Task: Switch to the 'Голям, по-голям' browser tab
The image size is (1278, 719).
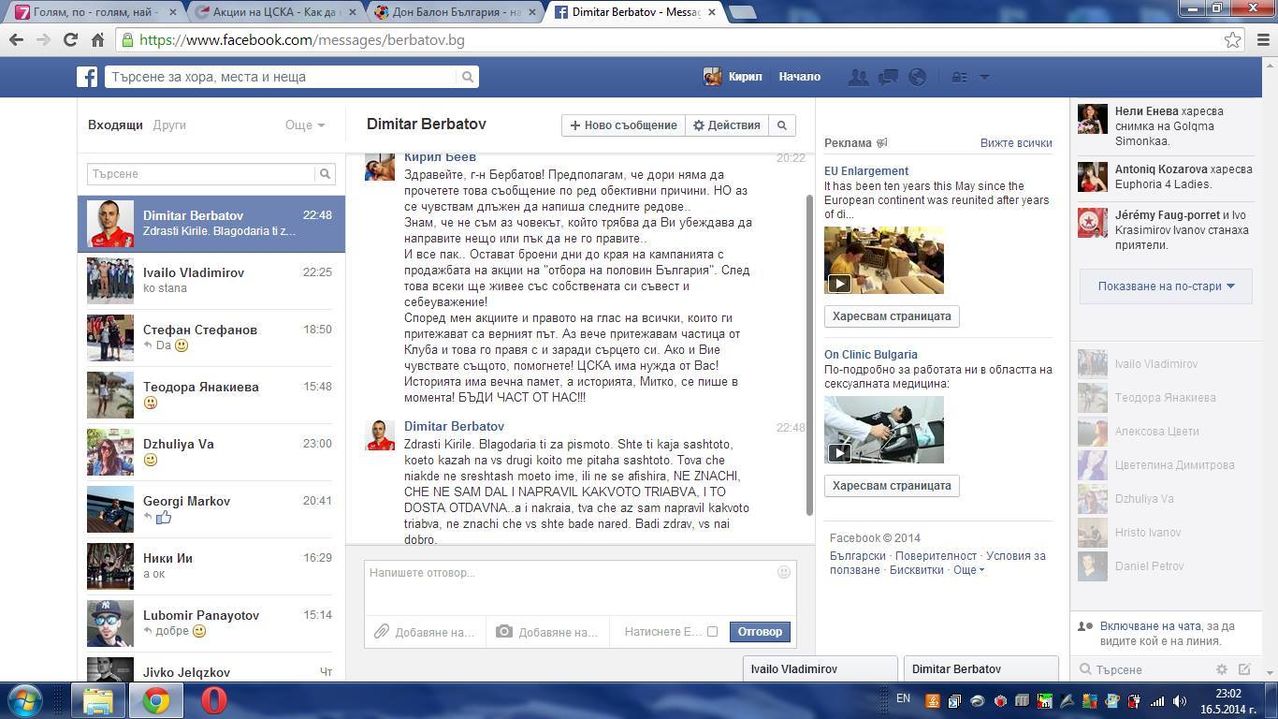Action: [94, 12]
